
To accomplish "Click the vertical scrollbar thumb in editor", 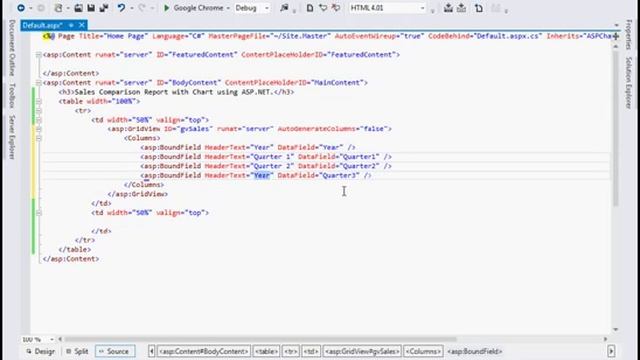I will click(x=616, y=128).
